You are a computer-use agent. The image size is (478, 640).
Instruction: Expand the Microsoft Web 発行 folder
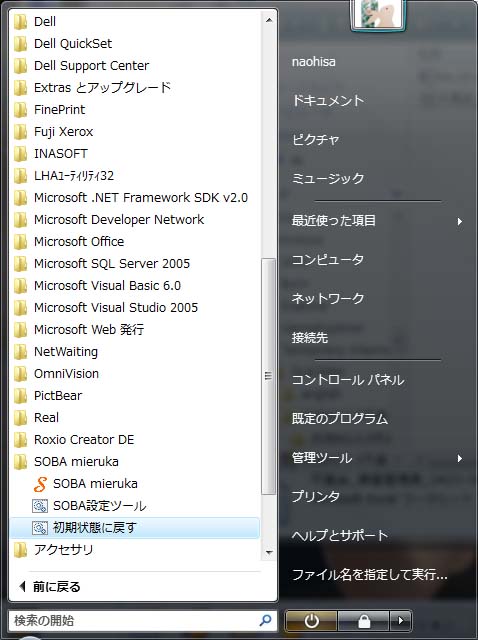(89, 330)
